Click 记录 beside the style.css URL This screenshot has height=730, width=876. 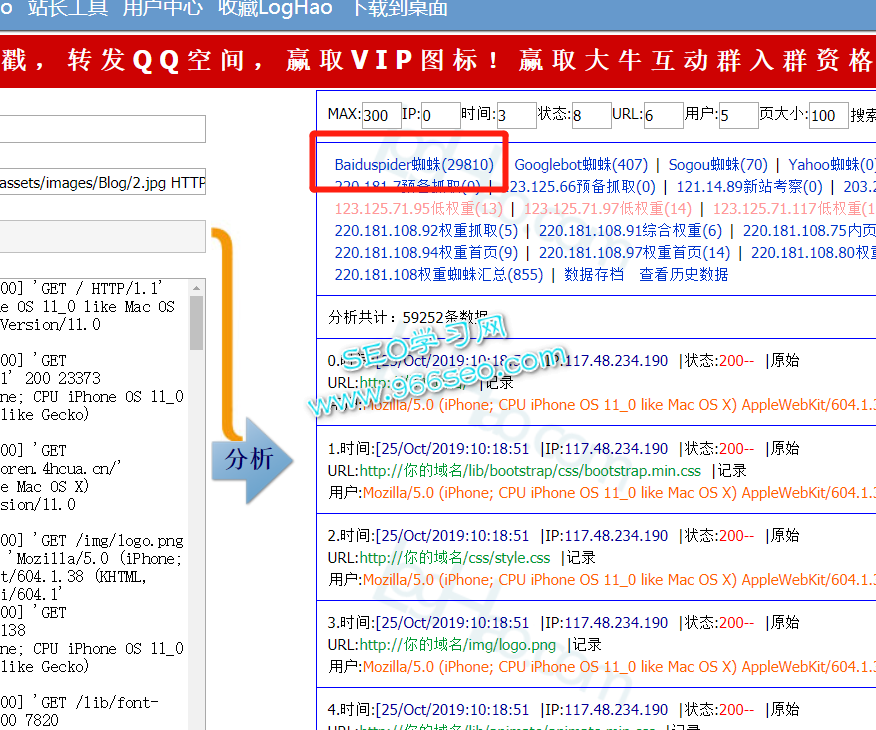[x=581, y=557]
